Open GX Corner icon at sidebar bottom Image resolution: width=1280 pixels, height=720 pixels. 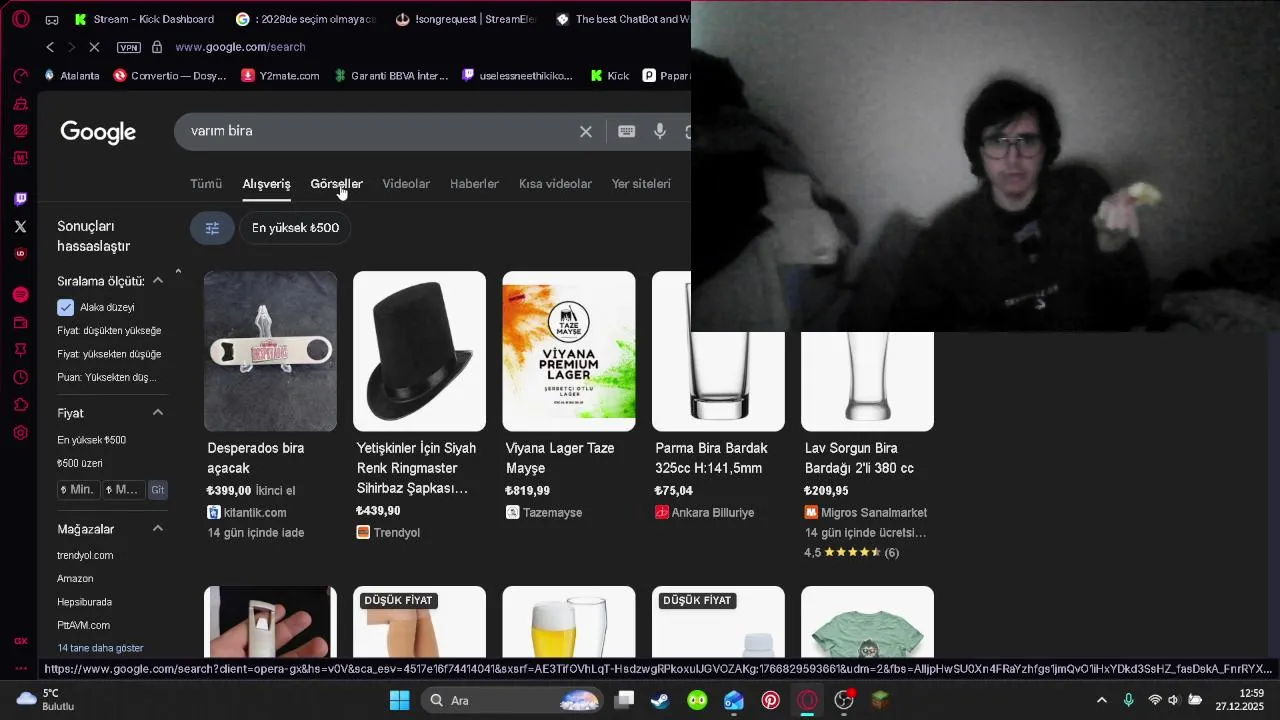20,641
